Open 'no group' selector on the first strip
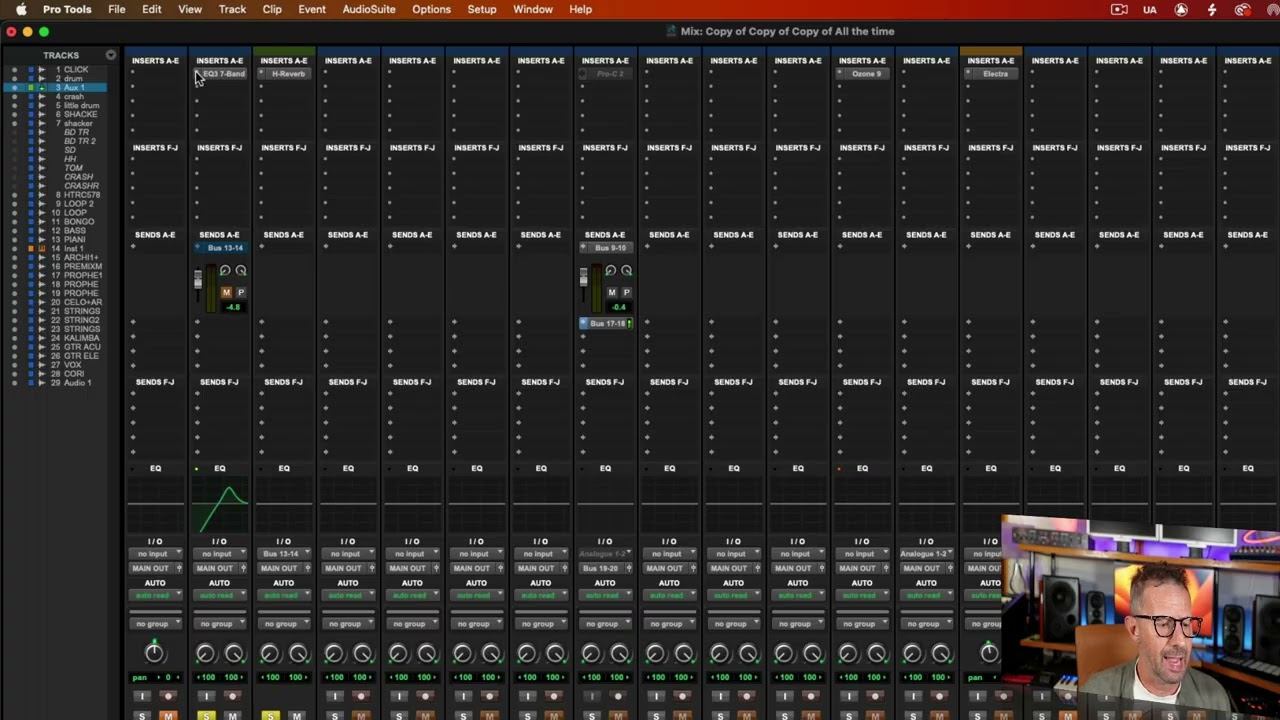This screenshot has height=720, width=1280. [x=155, y=624]
